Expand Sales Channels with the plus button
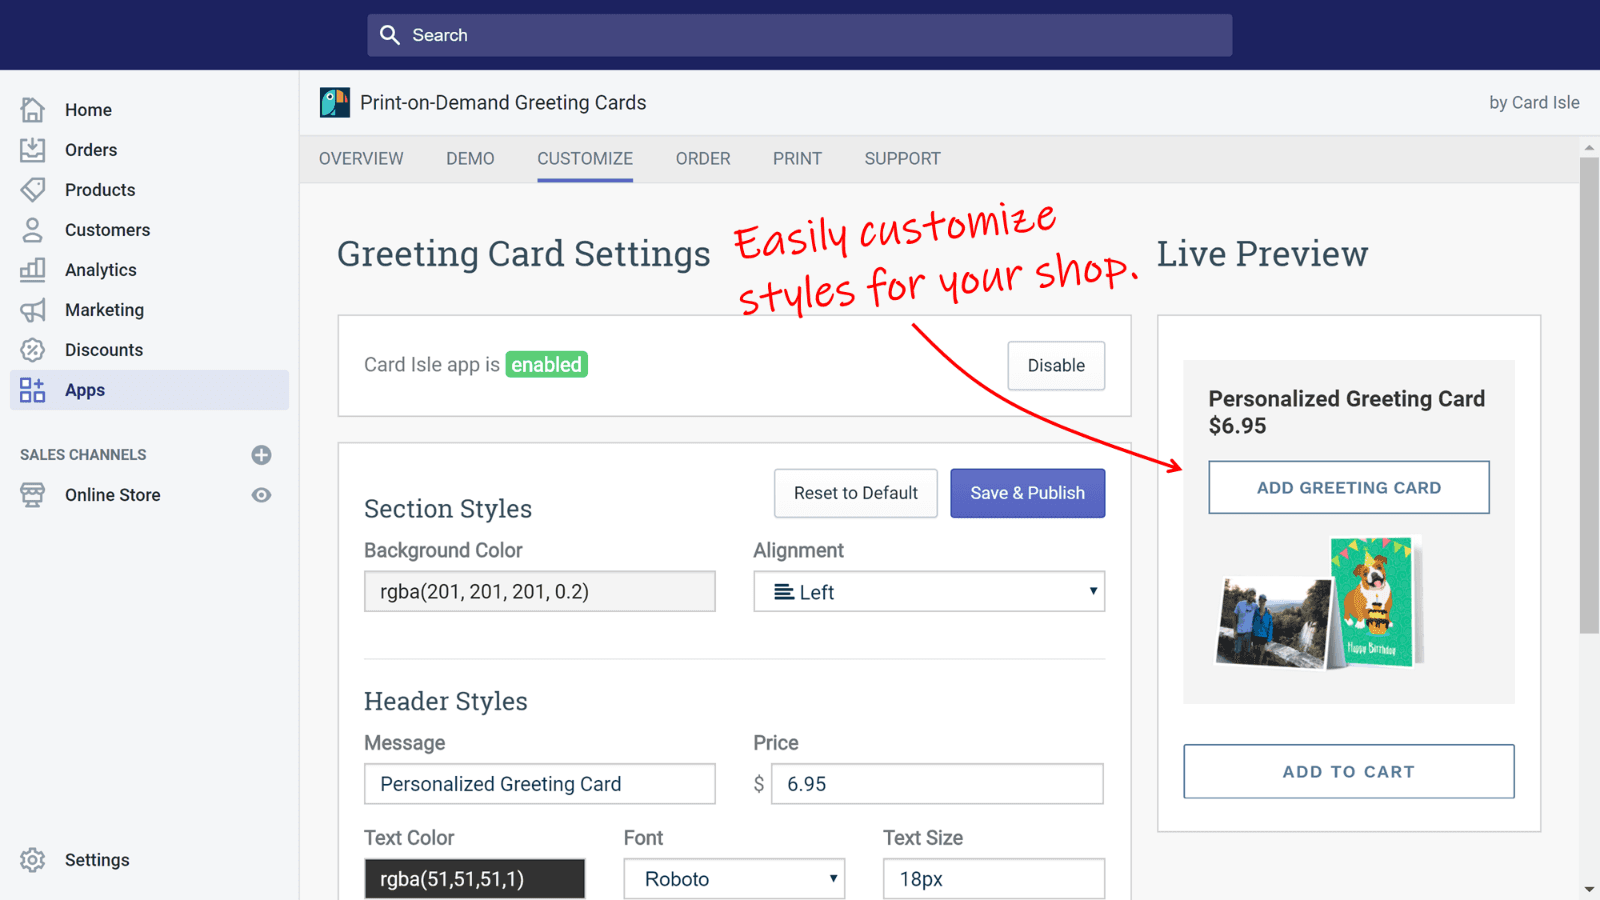The height and width of the screenshot is (900, 1600). click(x=261, y=455)
